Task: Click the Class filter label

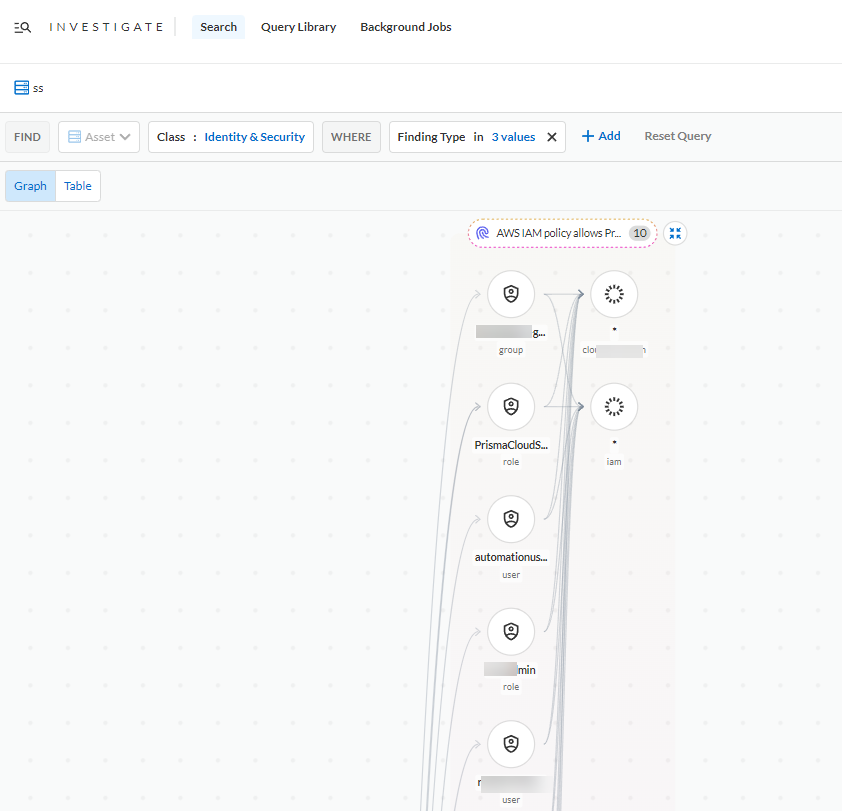Action: [171, 137]
